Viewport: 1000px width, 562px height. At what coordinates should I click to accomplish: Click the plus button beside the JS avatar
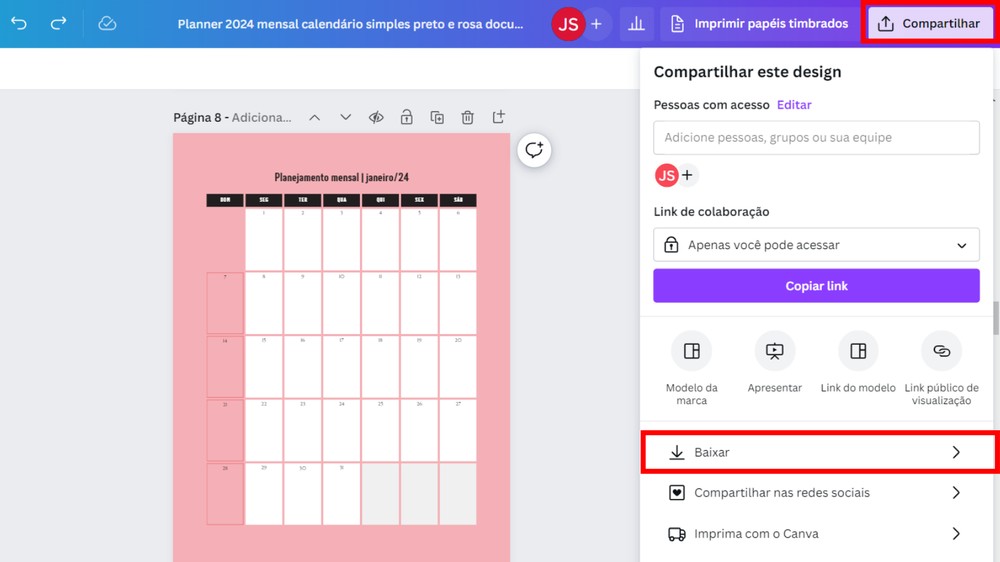(688, 175)
